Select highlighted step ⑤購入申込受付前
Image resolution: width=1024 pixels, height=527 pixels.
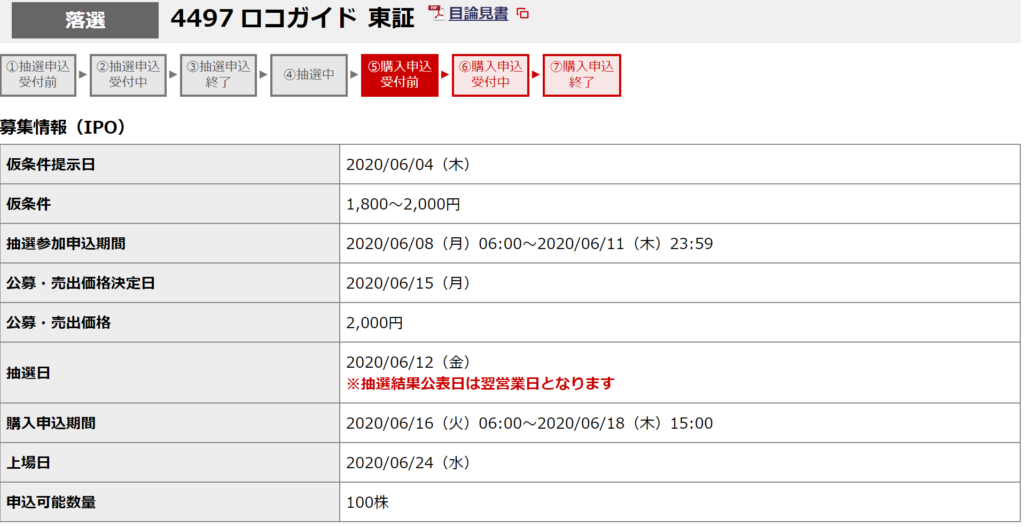coord(400,75)
